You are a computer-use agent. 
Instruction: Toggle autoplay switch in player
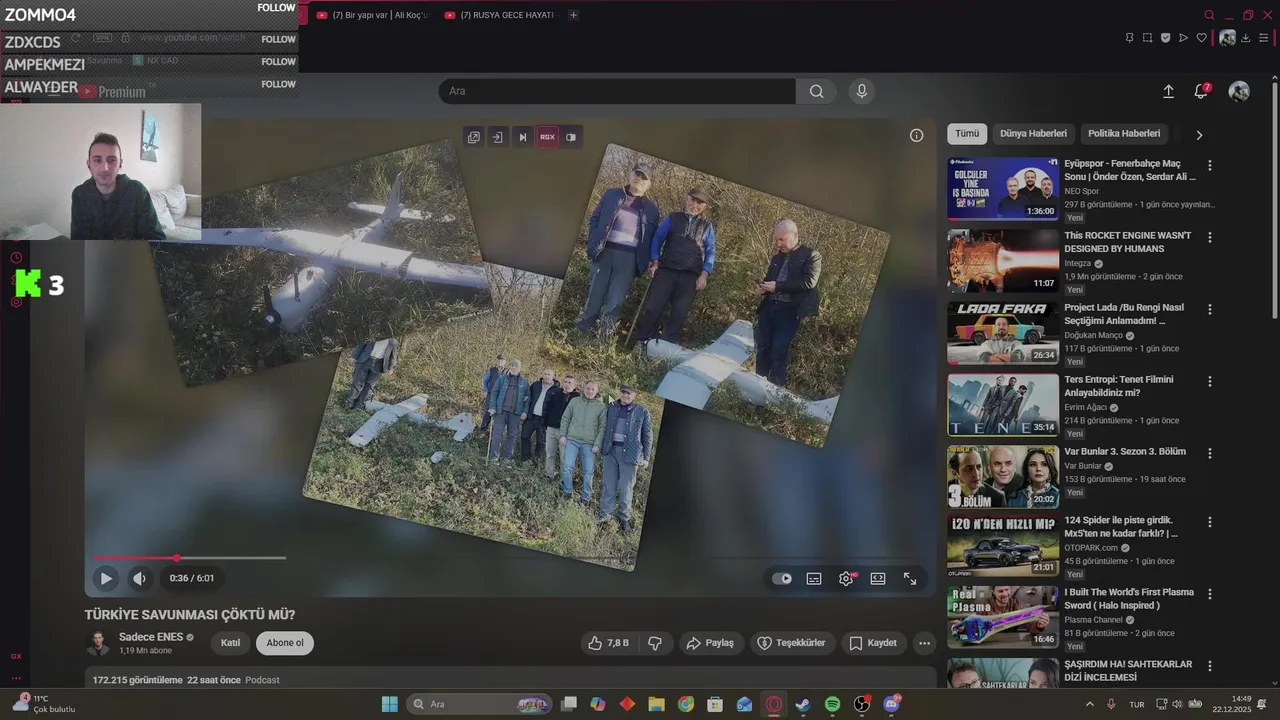click(782, 578)
